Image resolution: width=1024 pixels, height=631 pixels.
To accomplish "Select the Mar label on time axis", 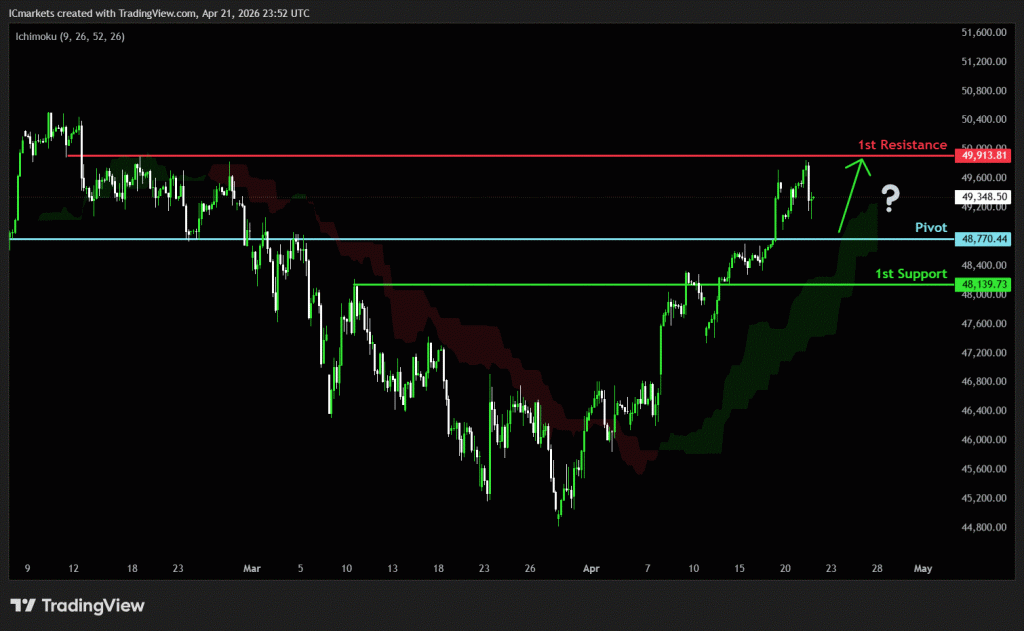I will point(251,568).
